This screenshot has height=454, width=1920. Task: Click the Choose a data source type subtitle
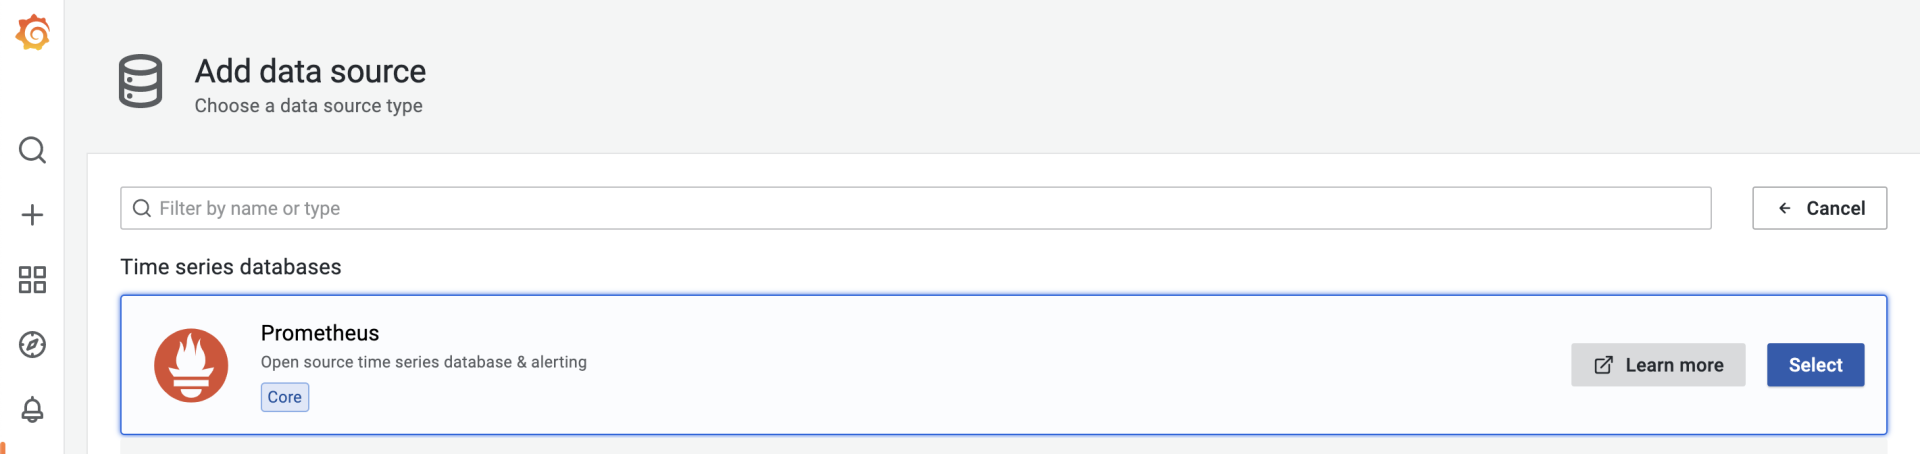[308, 106]
